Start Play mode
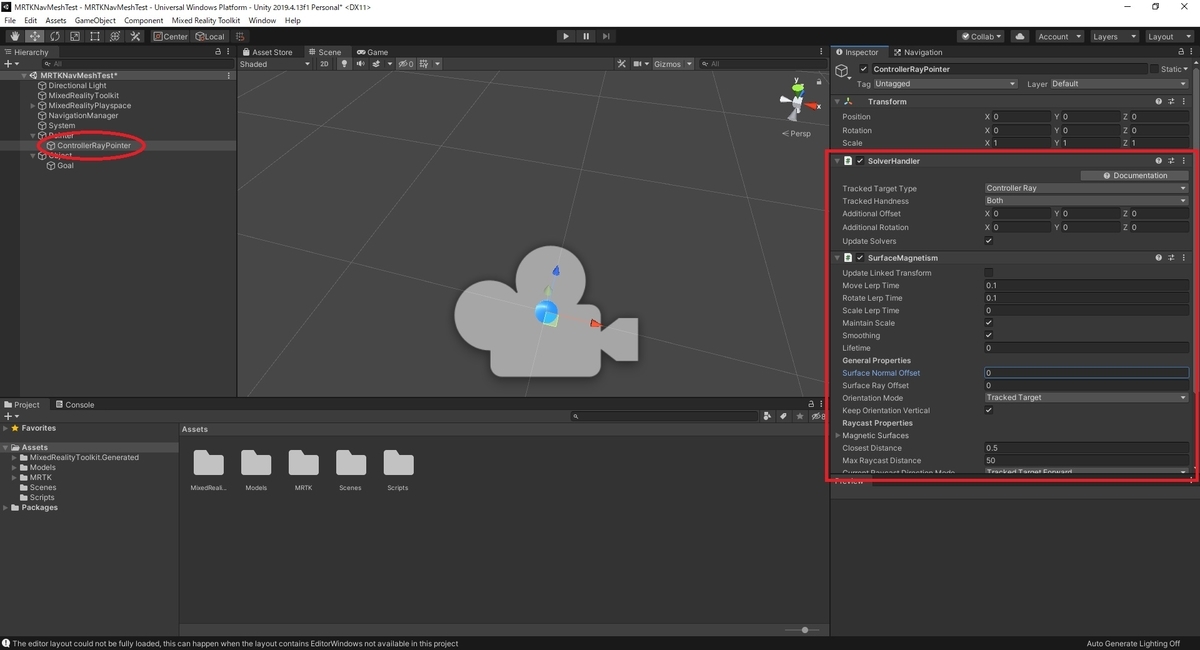1200x650 pixels. [x=566, y=36]
